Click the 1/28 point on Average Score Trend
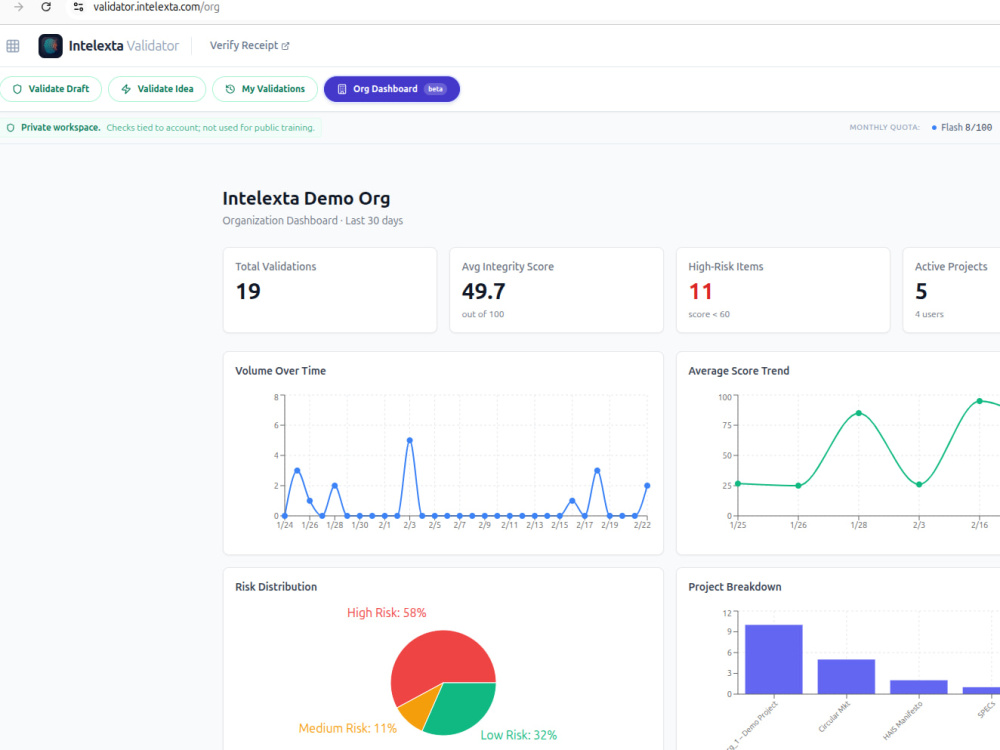The height and width of the screenshot is (750, 1000). coord(858,413)
